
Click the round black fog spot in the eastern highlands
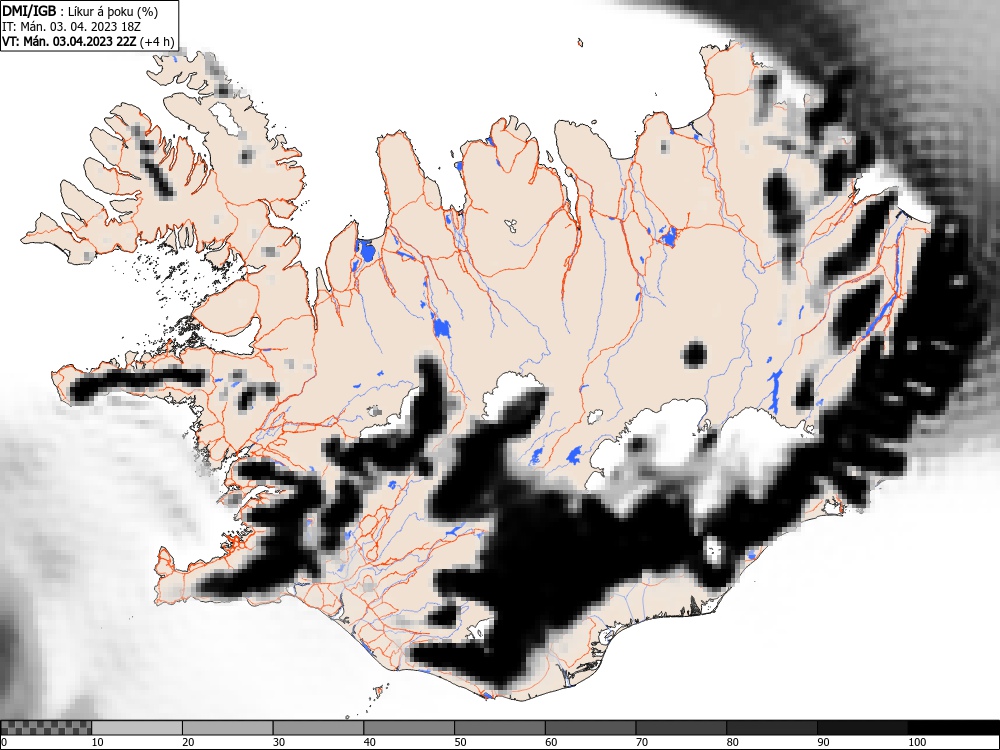(694, 354)
